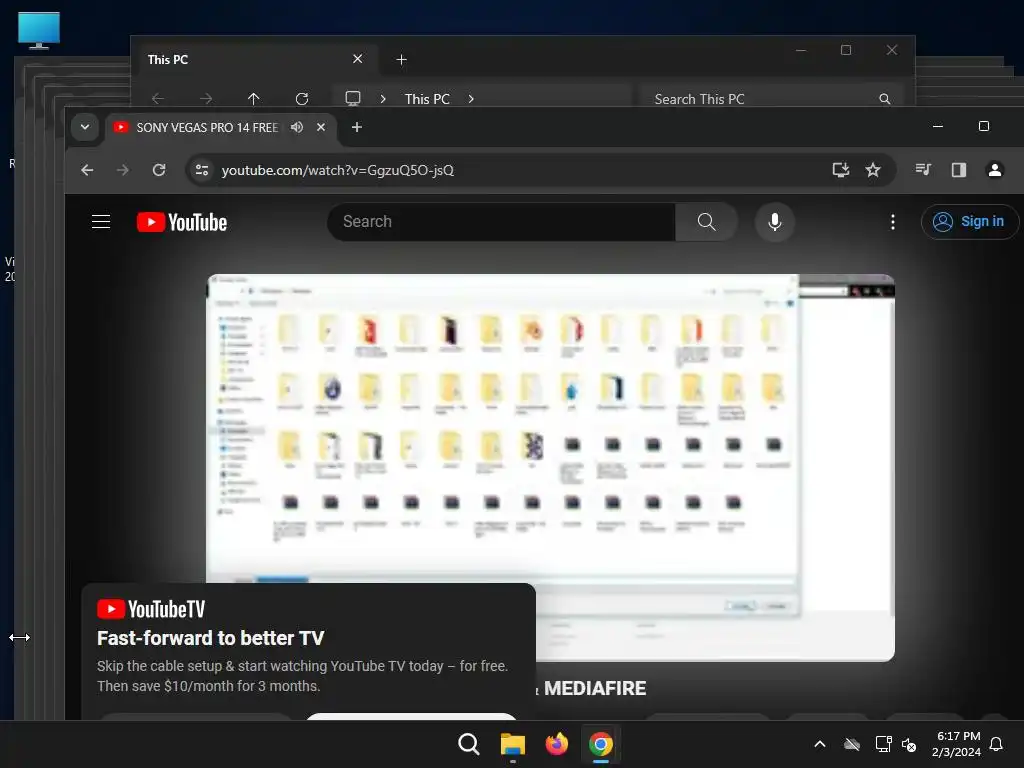Go up one level in File Explorer
The image size is (1024, 768).
point(253,99)
